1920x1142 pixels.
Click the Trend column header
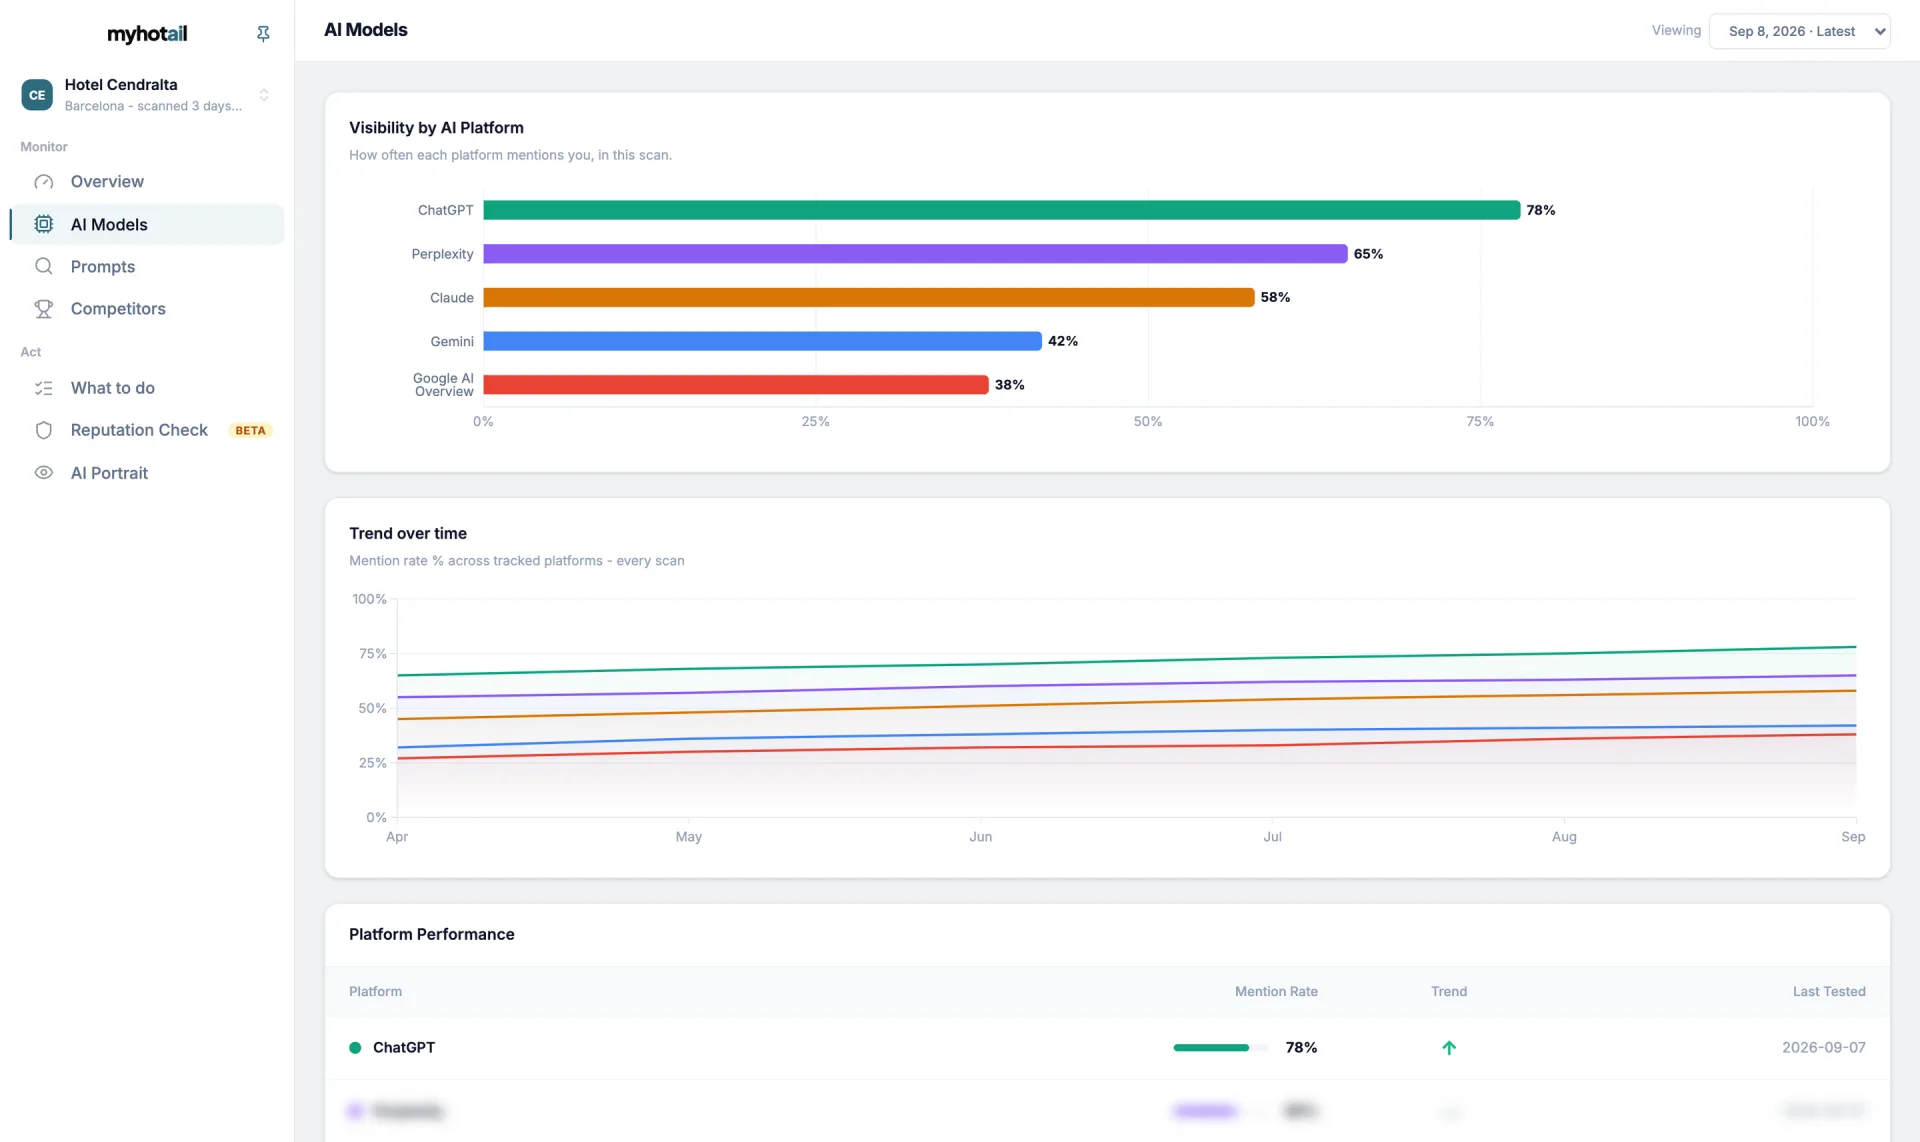(1449, 992)
